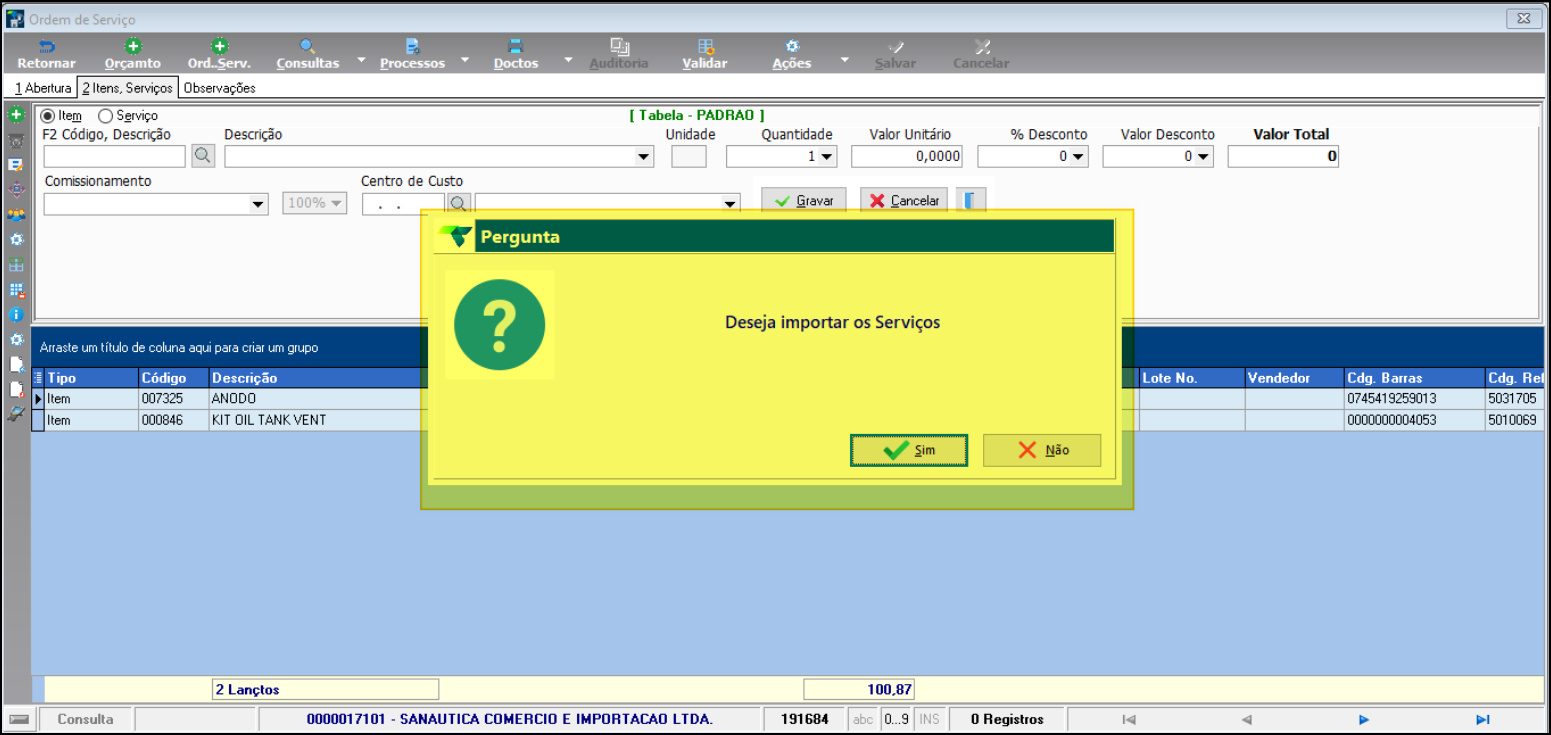
Task: Open the Observações tab
Action: (220, 88)
